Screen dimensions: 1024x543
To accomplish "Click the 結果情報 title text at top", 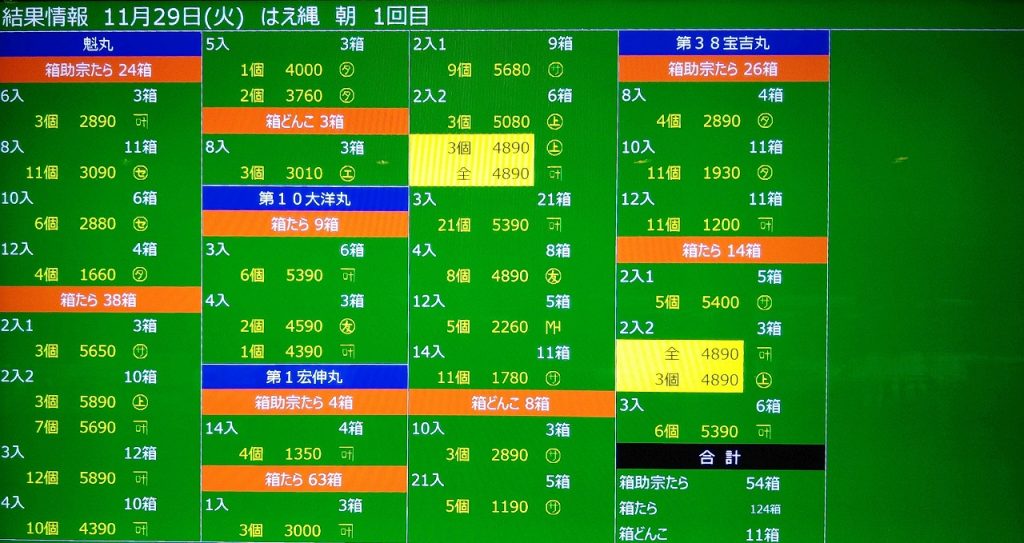I will pos(46,14).
